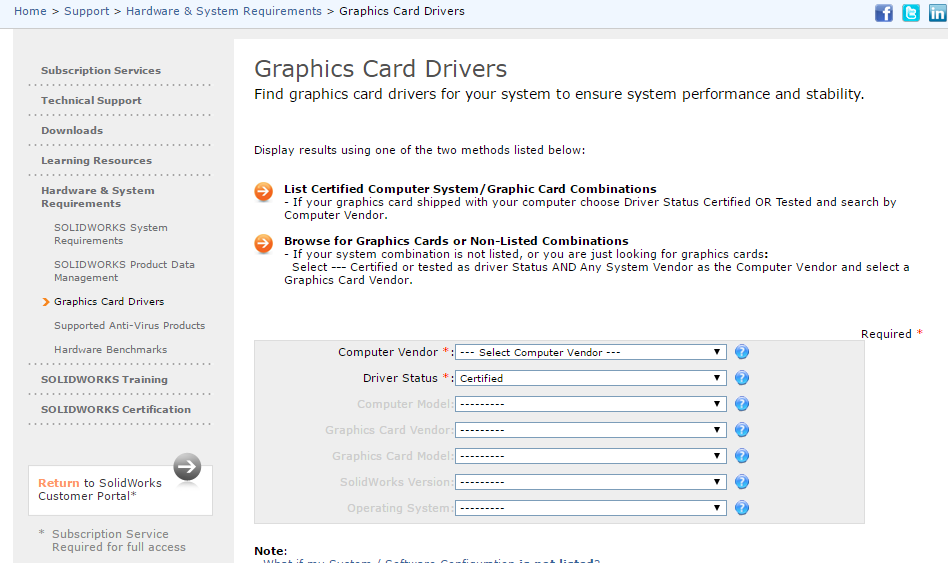This screenshot has height=563, width=948.
Task: Click Hardware & System Requirements breadcrumb
Action: click(x=224, y=11)
